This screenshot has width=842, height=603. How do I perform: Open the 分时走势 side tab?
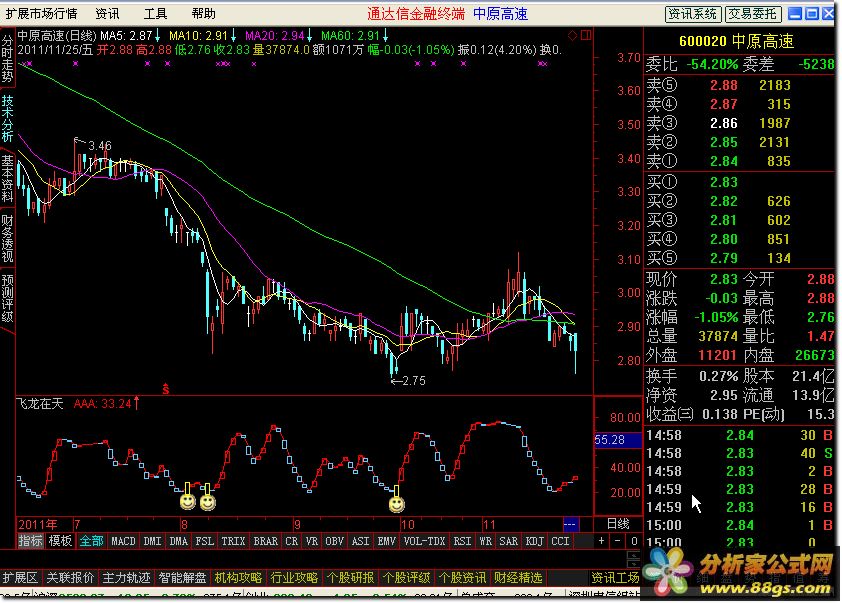[x=7, y=58]
